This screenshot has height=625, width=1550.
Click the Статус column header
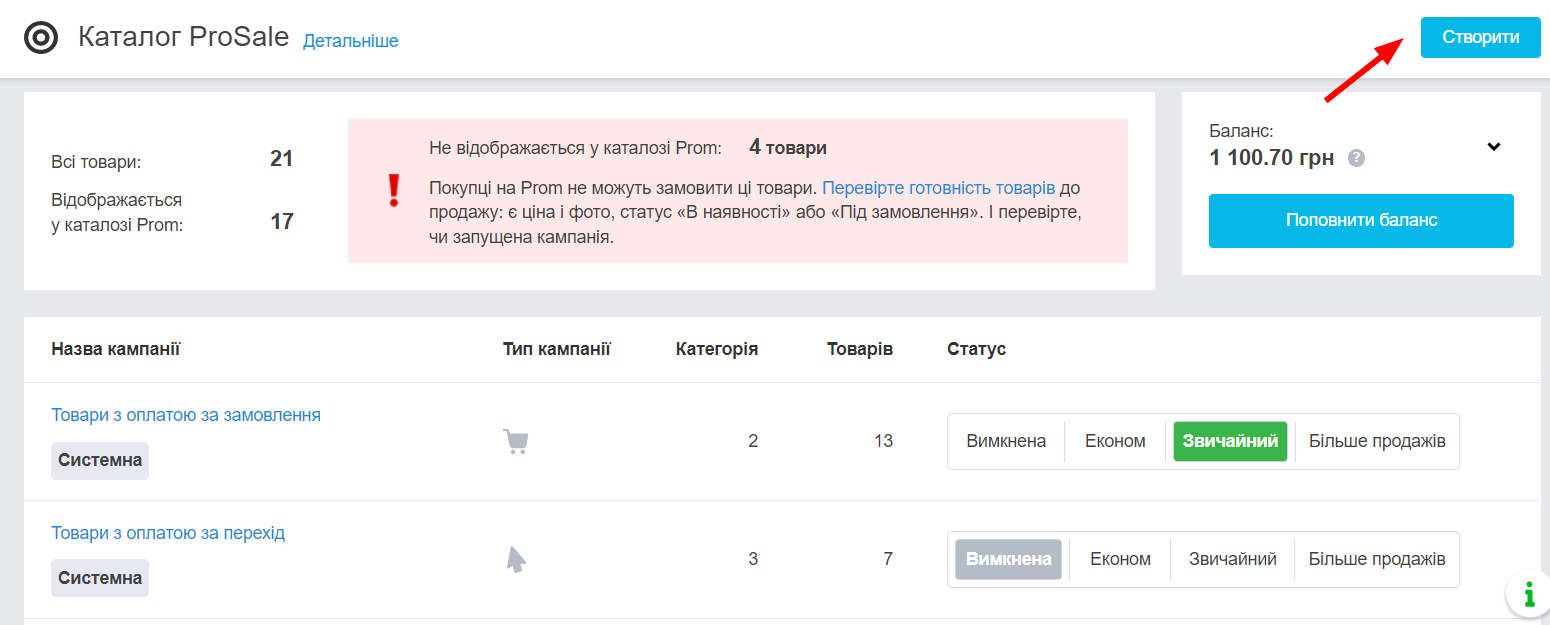tap(976, 349)
